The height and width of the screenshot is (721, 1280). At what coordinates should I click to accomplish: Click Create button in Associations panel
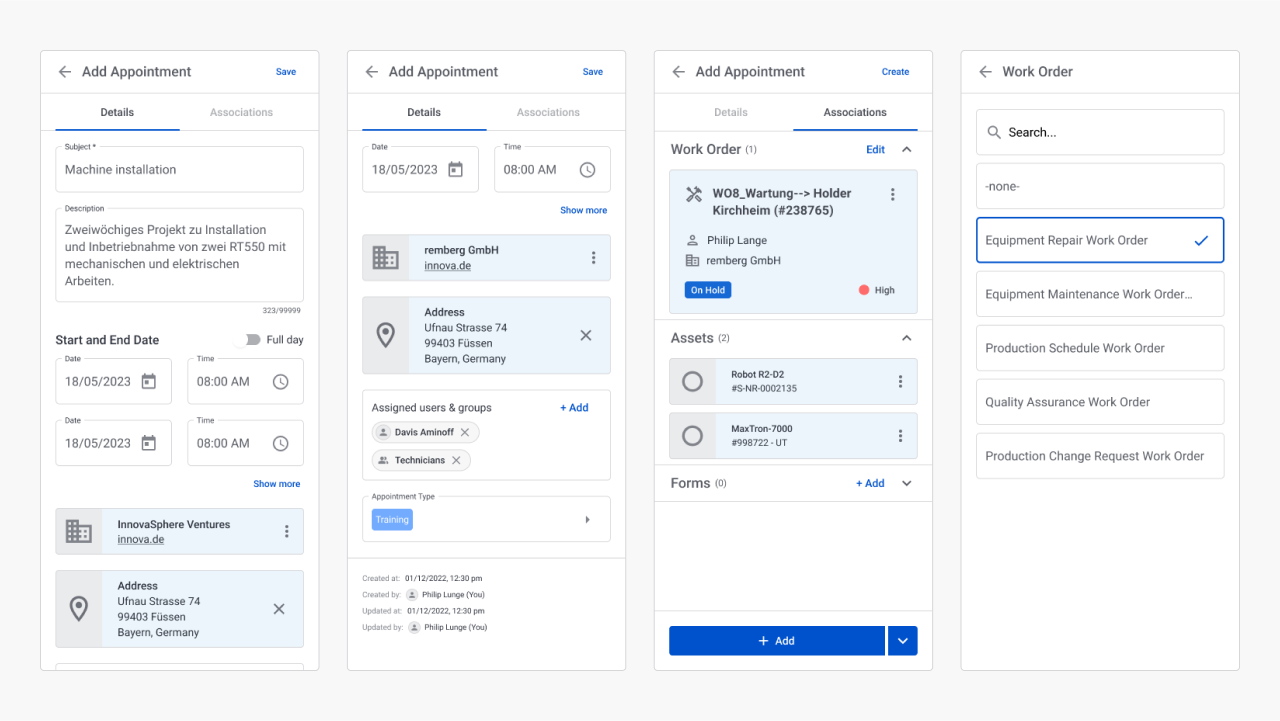click(x=895, y=72)
